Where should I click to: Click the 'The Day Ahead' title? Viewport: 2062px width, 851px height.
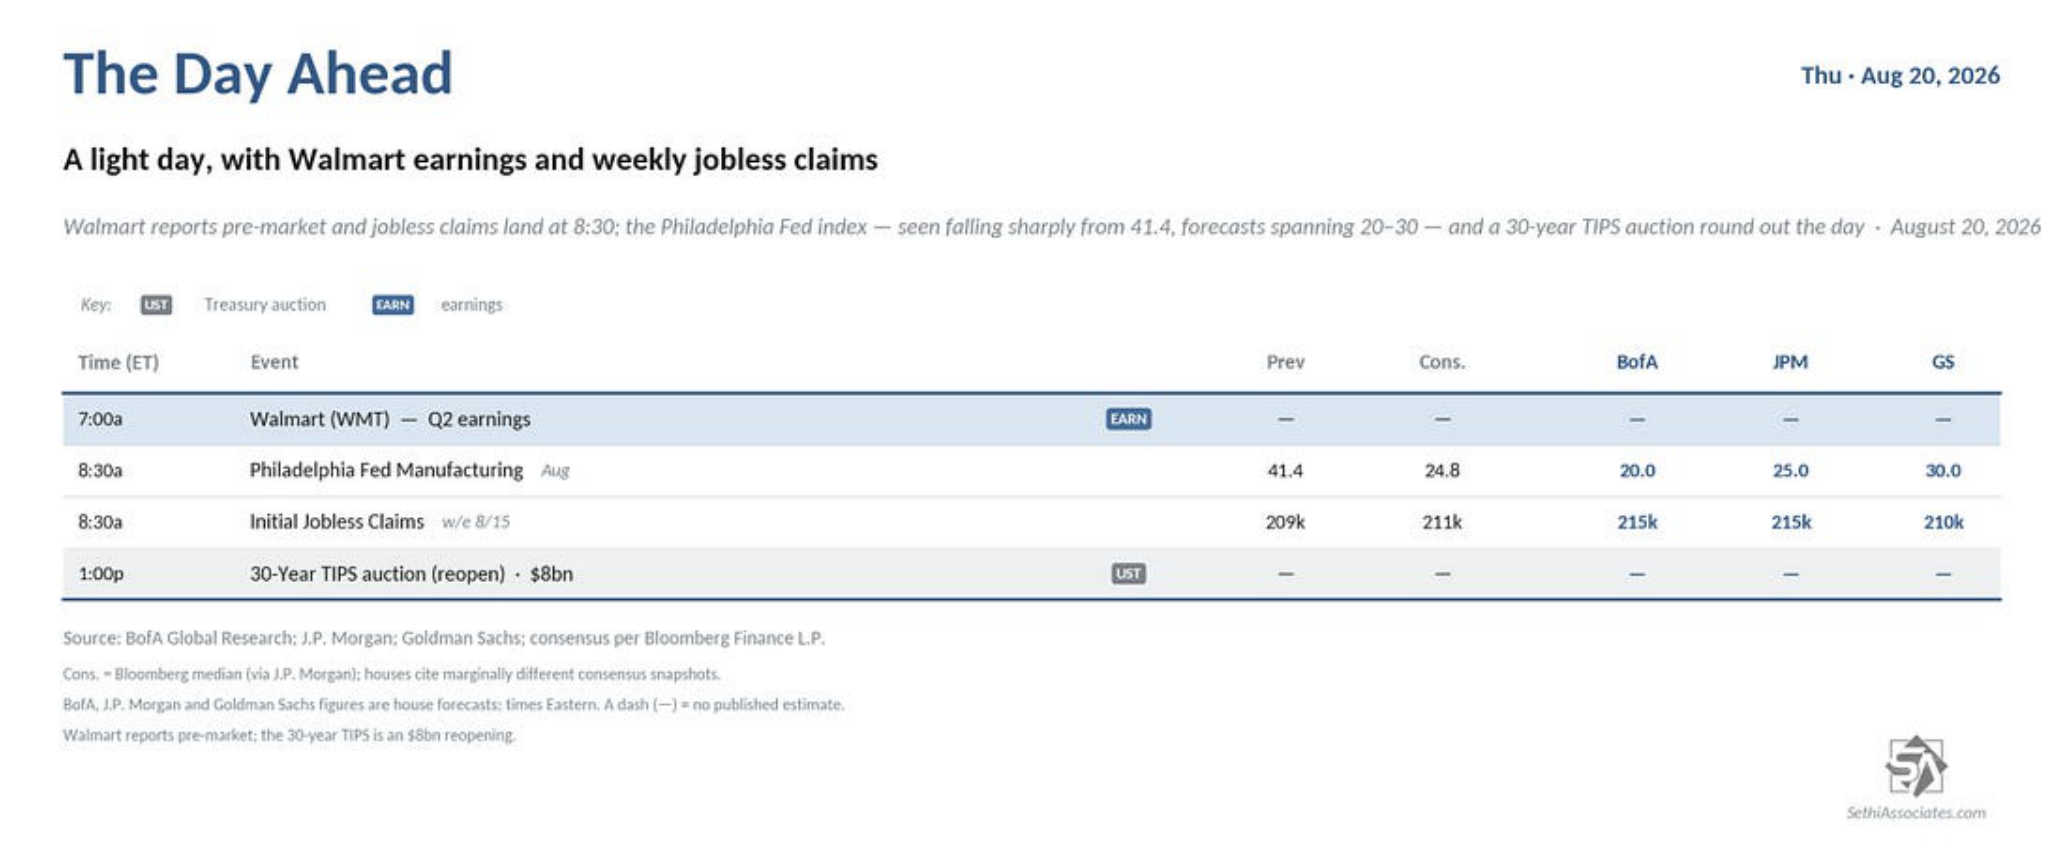[x=258, y=74]
